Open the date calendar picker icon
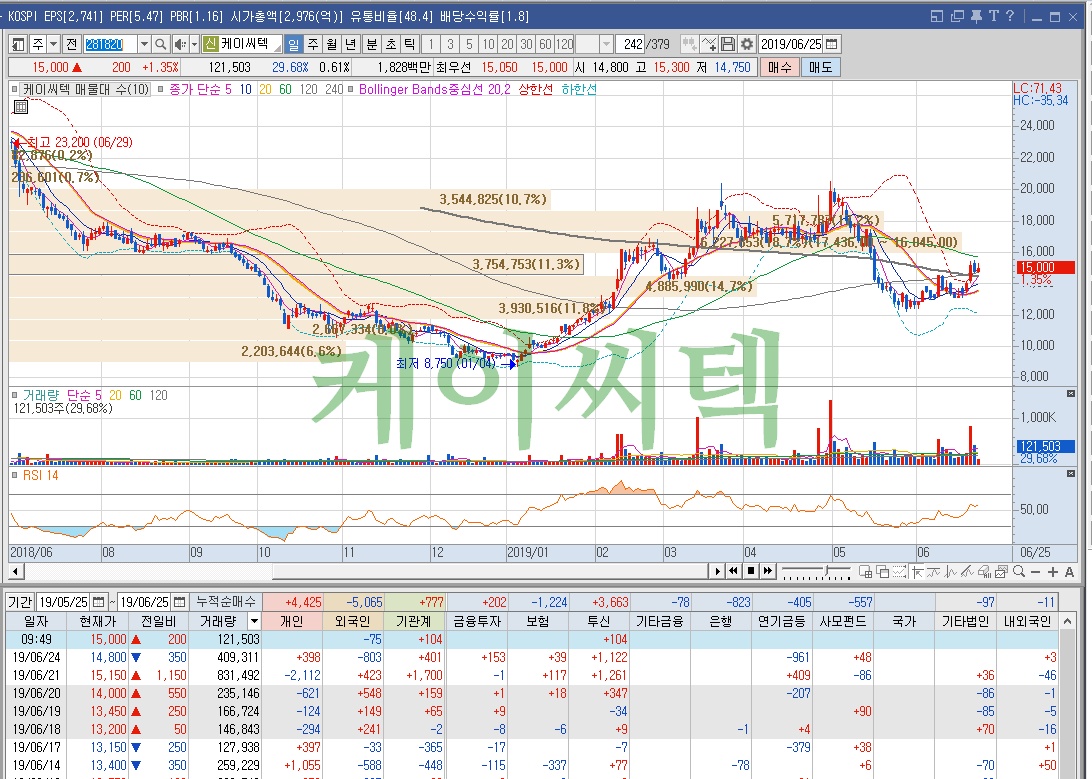 tap(832, 45)
